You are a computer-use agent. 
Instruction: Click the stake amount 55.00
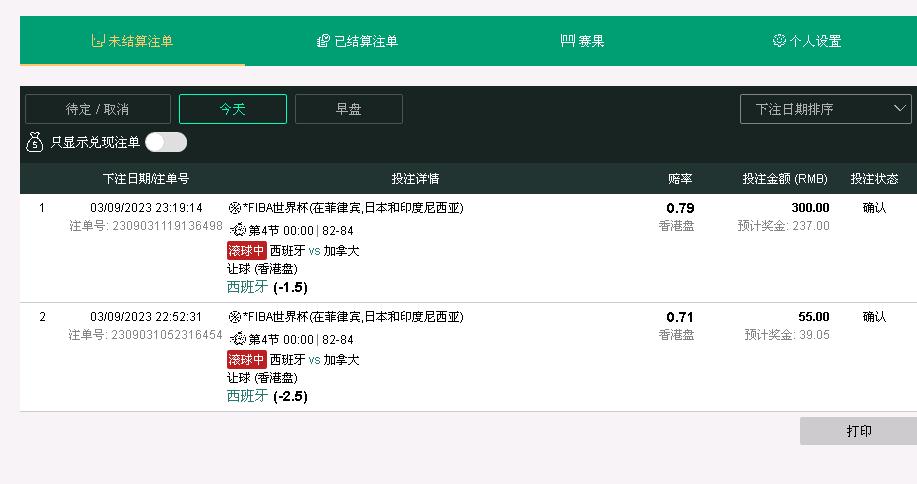click(x=814, y=316)
